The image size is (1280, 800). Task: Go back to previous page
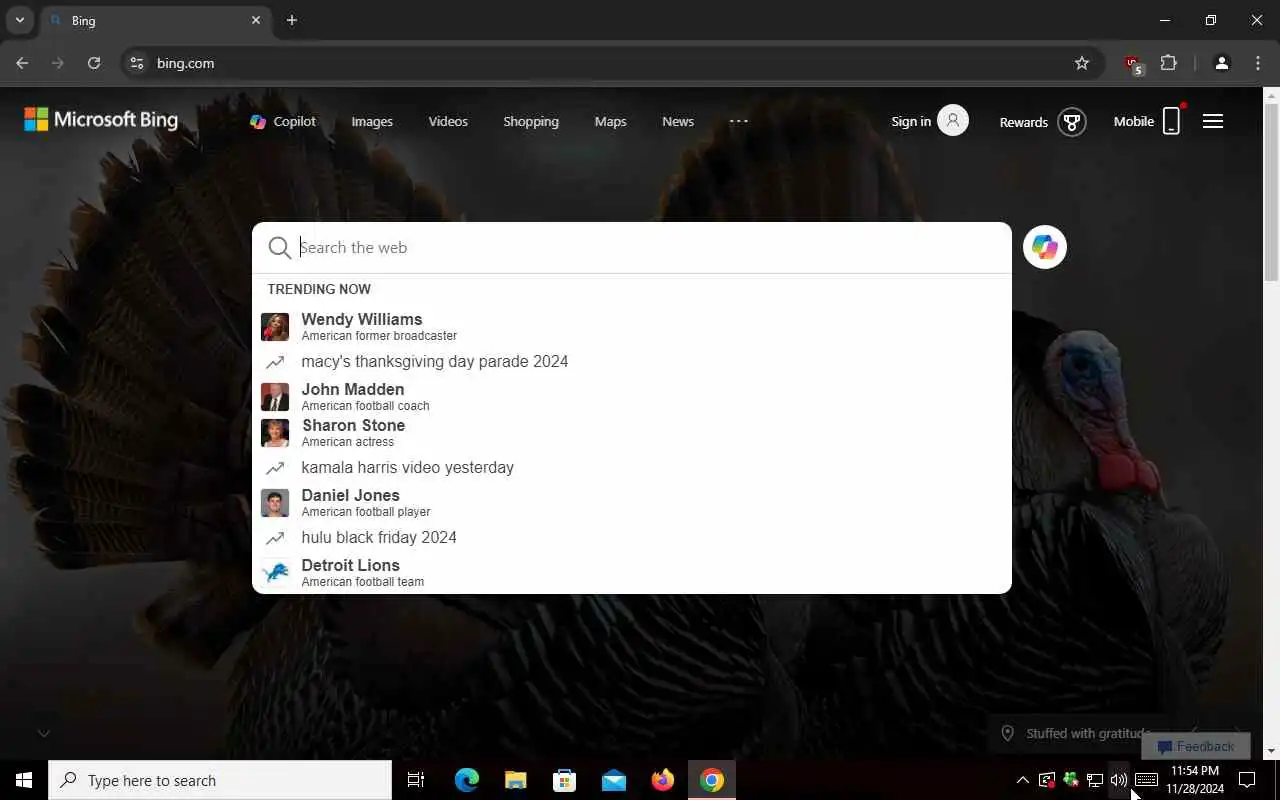(22, 63)
